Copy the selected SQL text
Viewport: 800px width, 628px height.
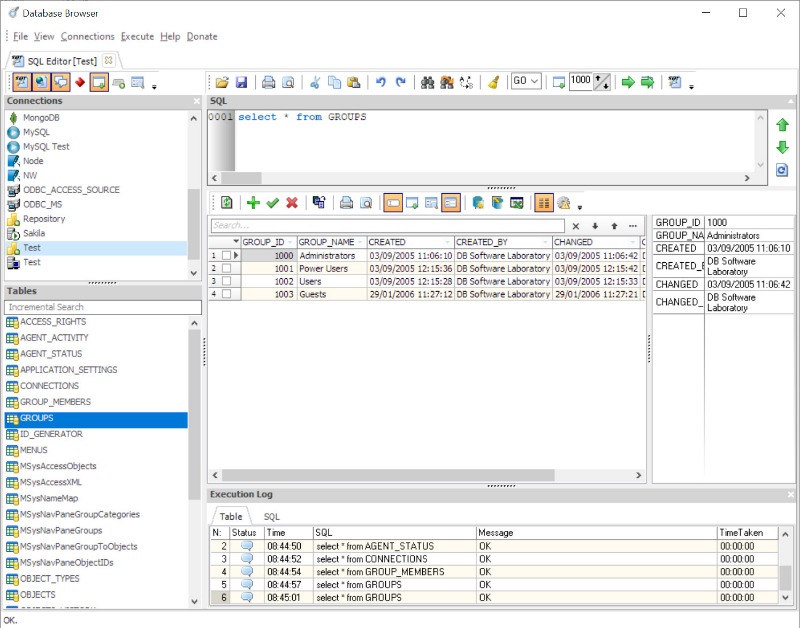(x=334, y=82)
